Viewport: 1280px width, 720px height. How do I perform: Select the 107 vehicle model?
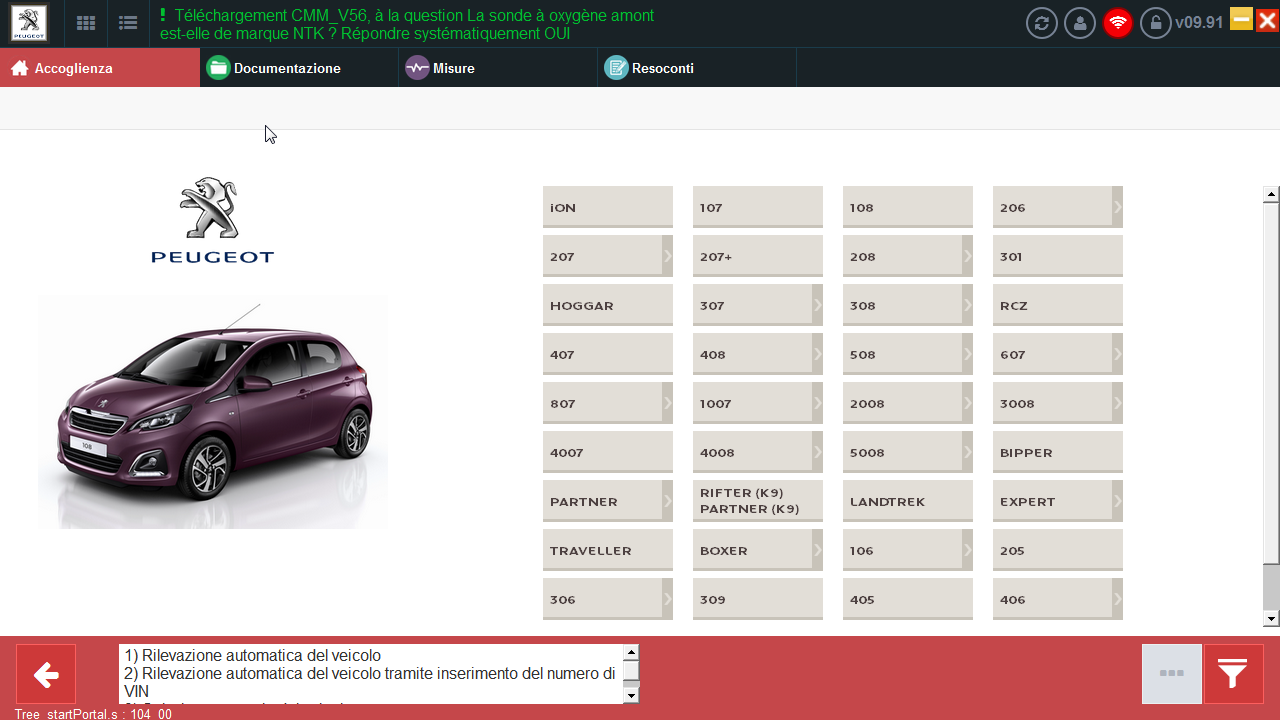pos(758,207)
